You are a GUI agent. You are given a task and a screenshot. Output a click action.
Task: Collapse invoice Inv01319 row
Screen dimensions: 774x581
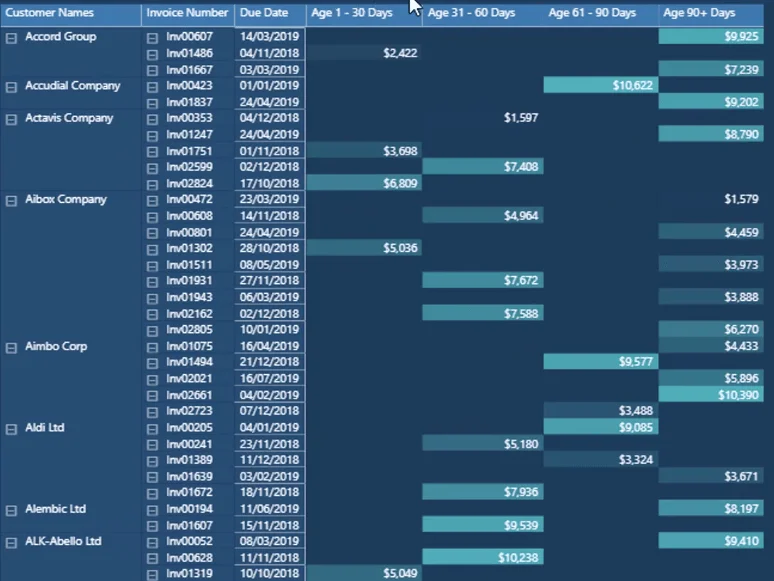point(153,575)
